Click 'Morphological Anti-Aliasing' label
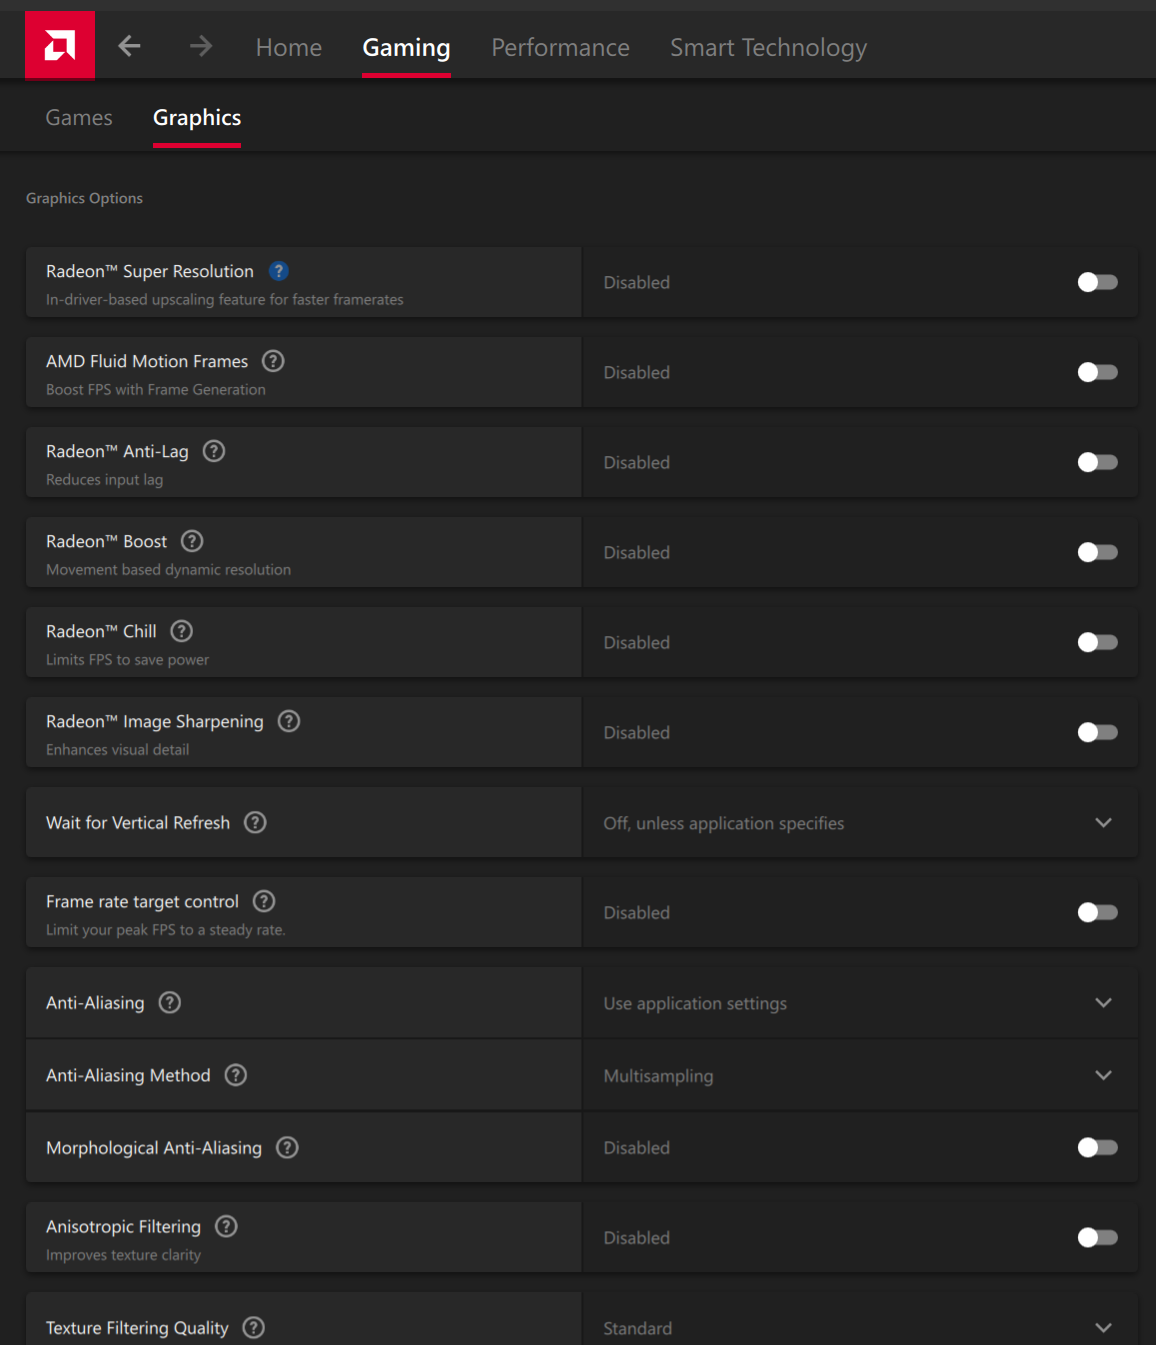The height and width of the screenshot is (1345, 1156). (x=154, y=1148)
